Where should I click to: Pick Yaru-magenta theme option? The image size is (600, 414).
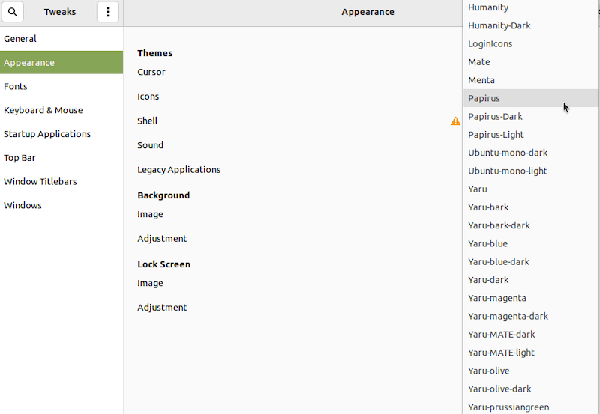530,298
